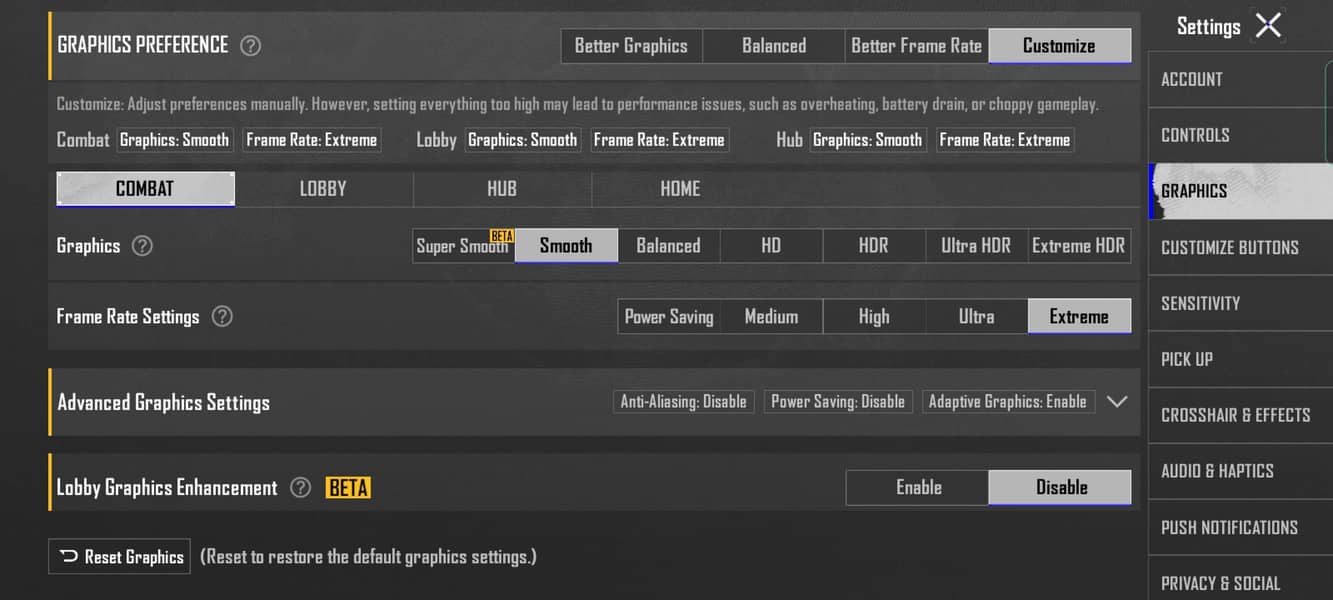The height and width of the screenshot is (600, 1333).
Task: Show help for Lobby Graphics Enhancement
Action: point(300,488)
